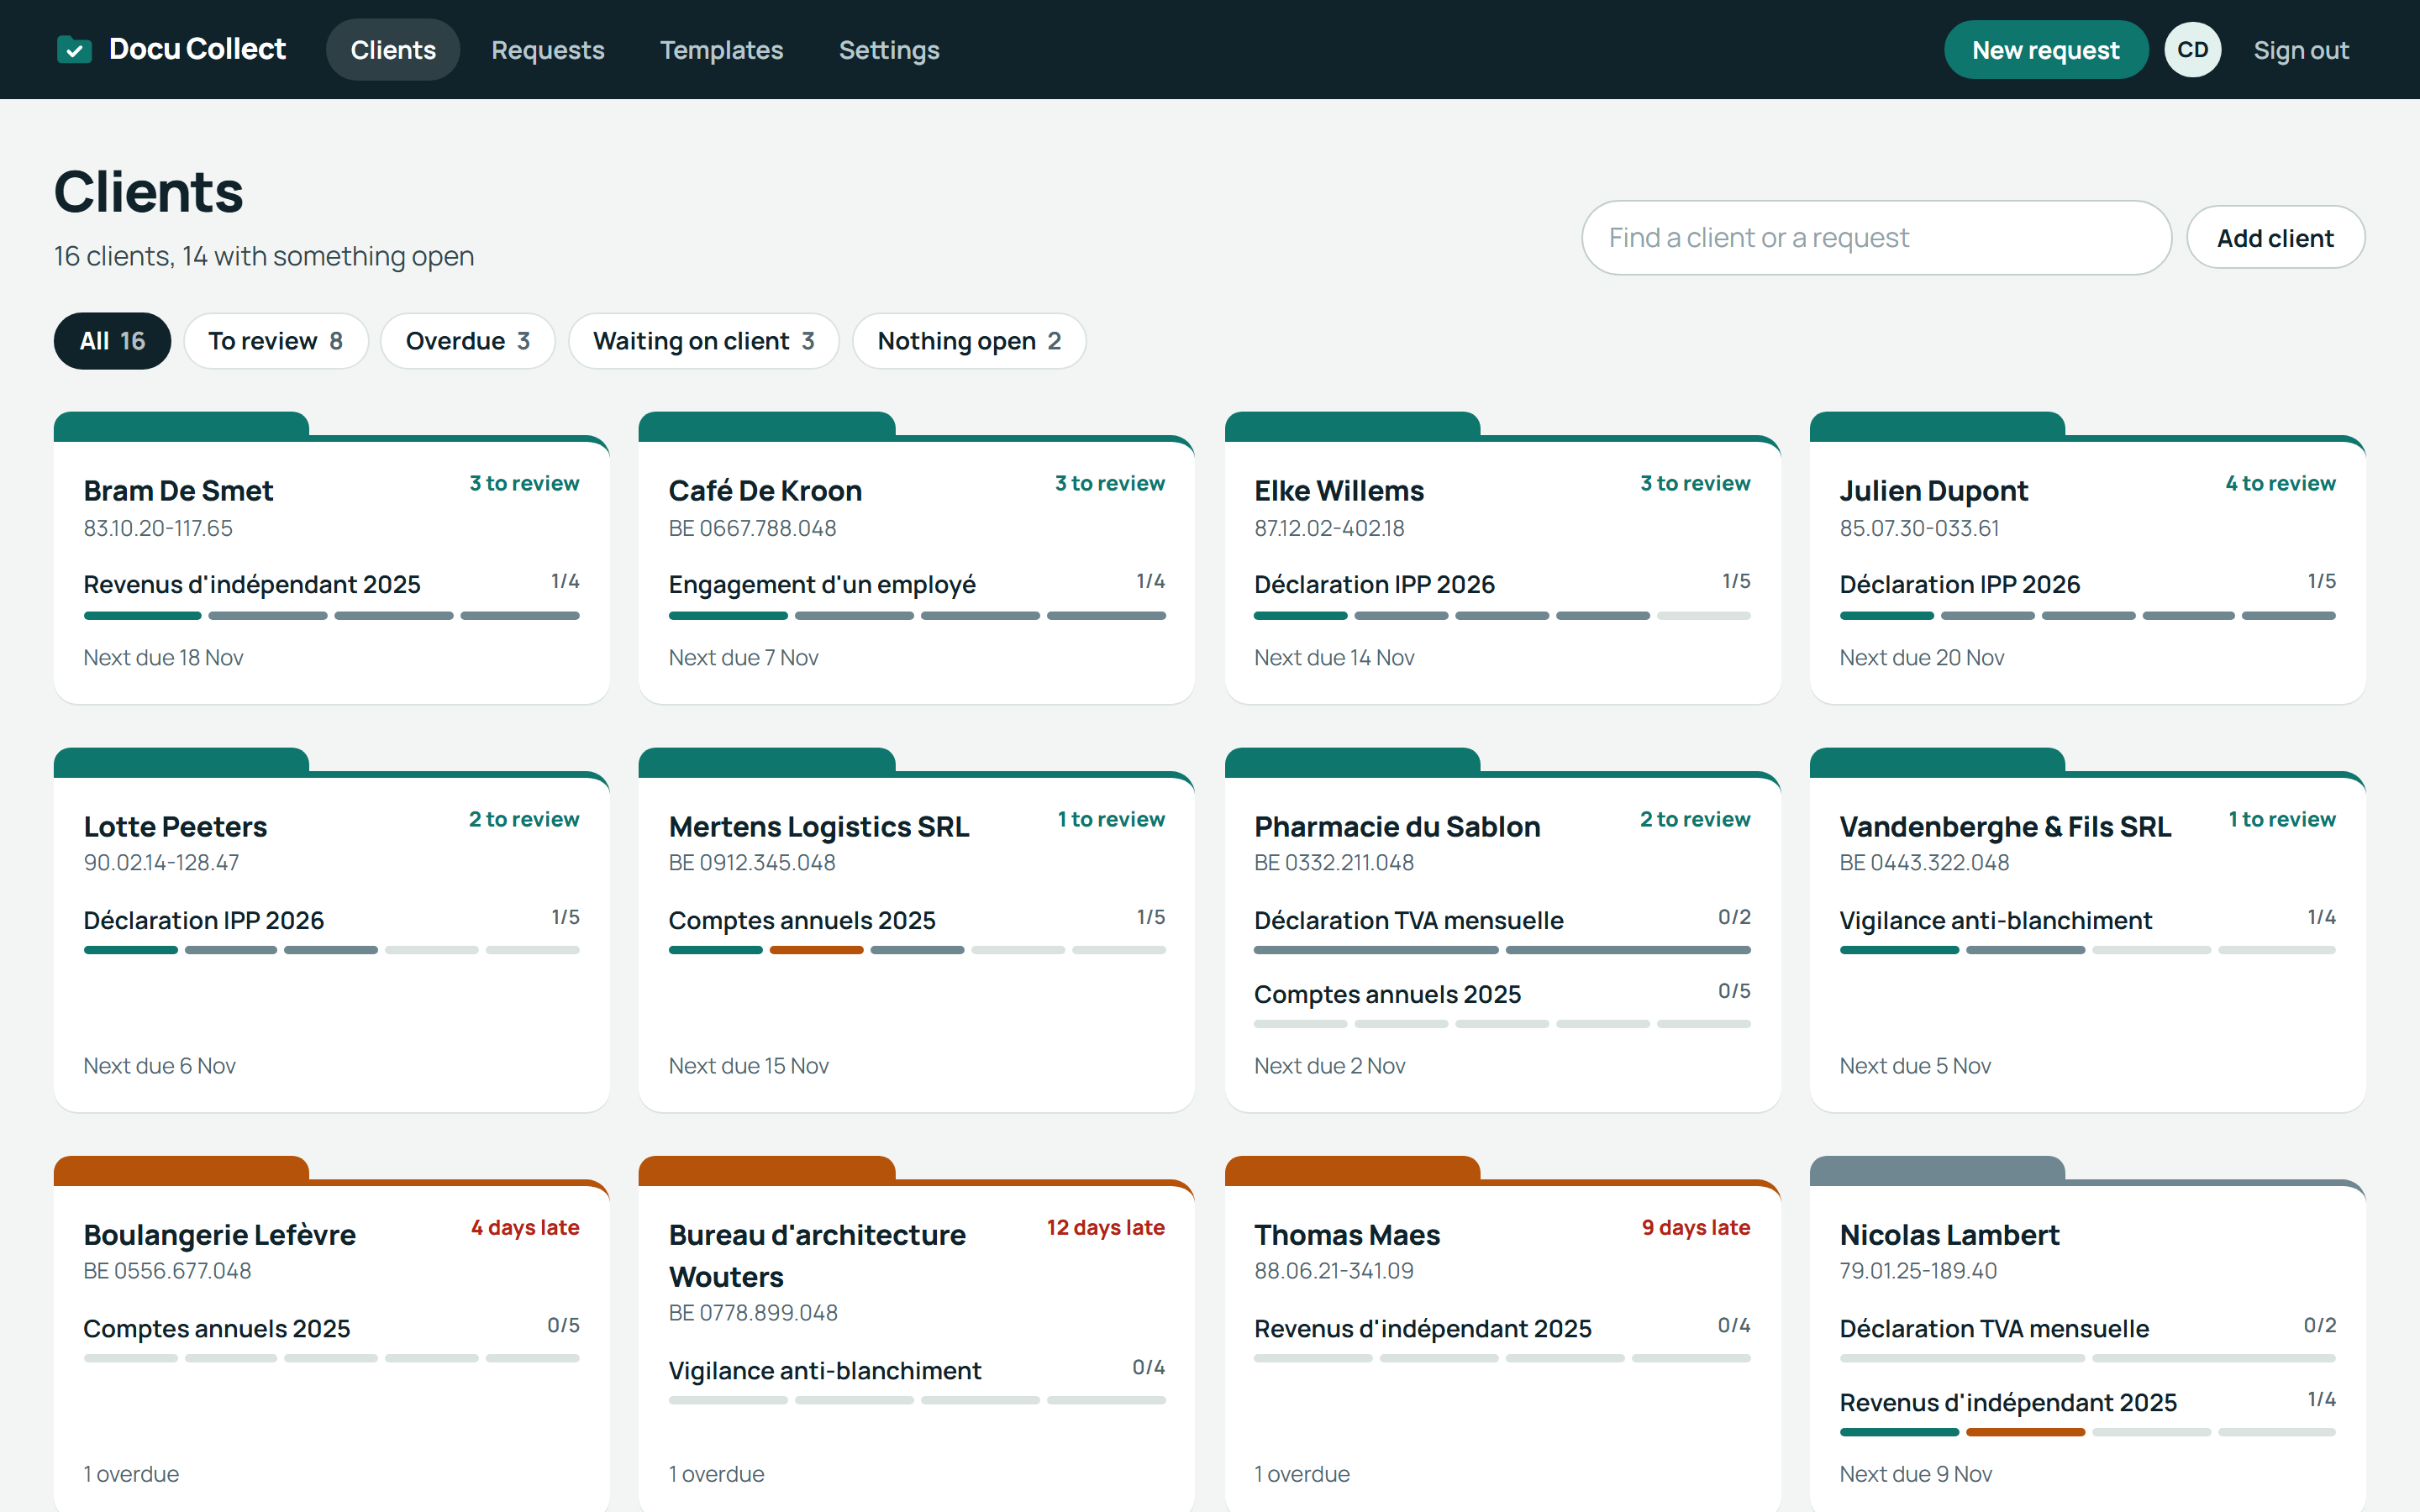Click Boulangerie Lefèvre 4 days late badge
This screenshot has height=1512, width=2420.
click(x=525, y=1227)
